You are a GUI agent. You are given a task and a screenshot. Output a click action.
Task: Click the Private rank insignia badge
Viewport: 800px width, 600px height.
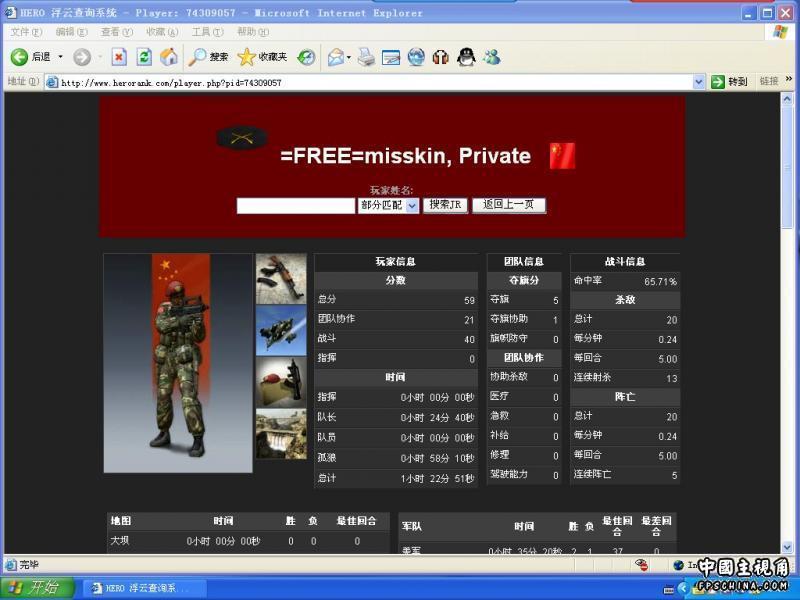pos(242,137)
